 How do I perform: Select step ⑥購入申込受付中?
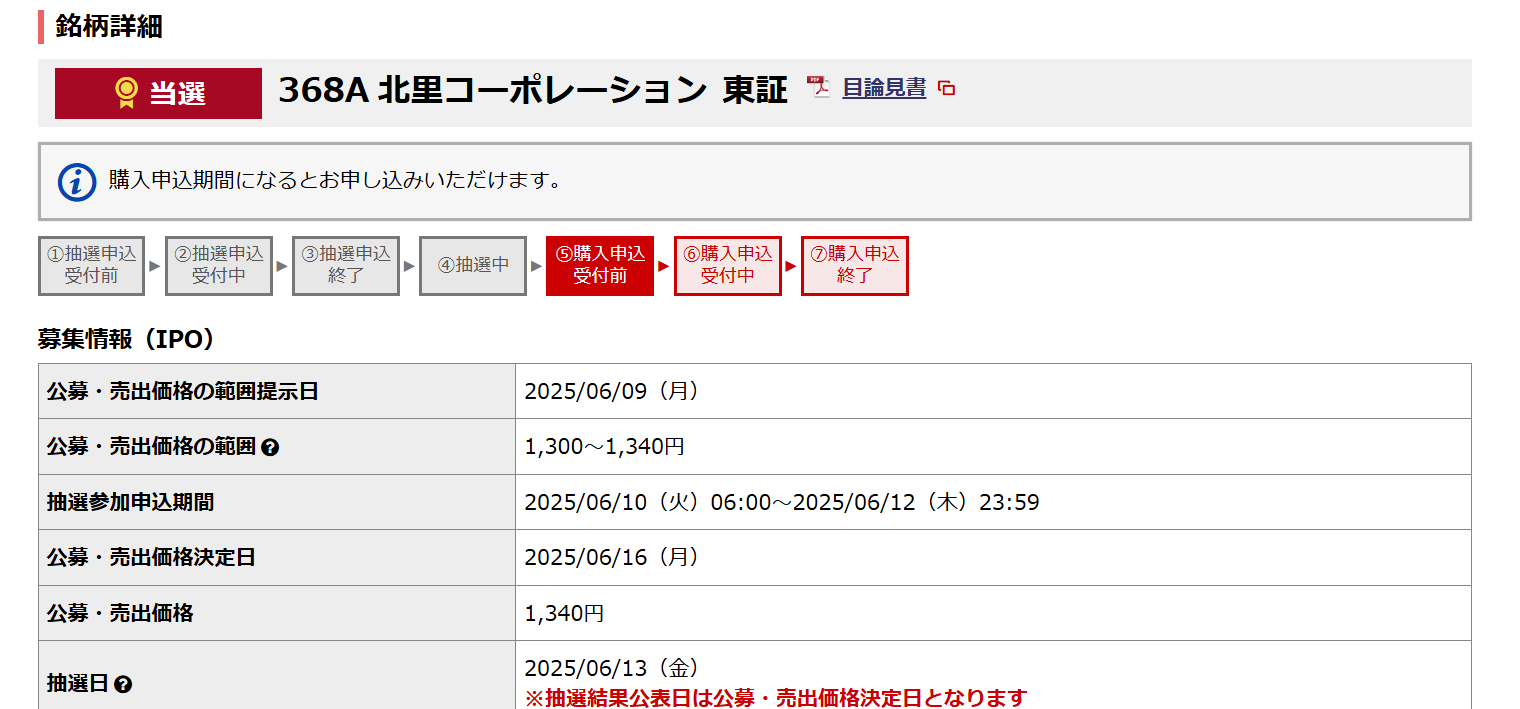coord(727,266)
